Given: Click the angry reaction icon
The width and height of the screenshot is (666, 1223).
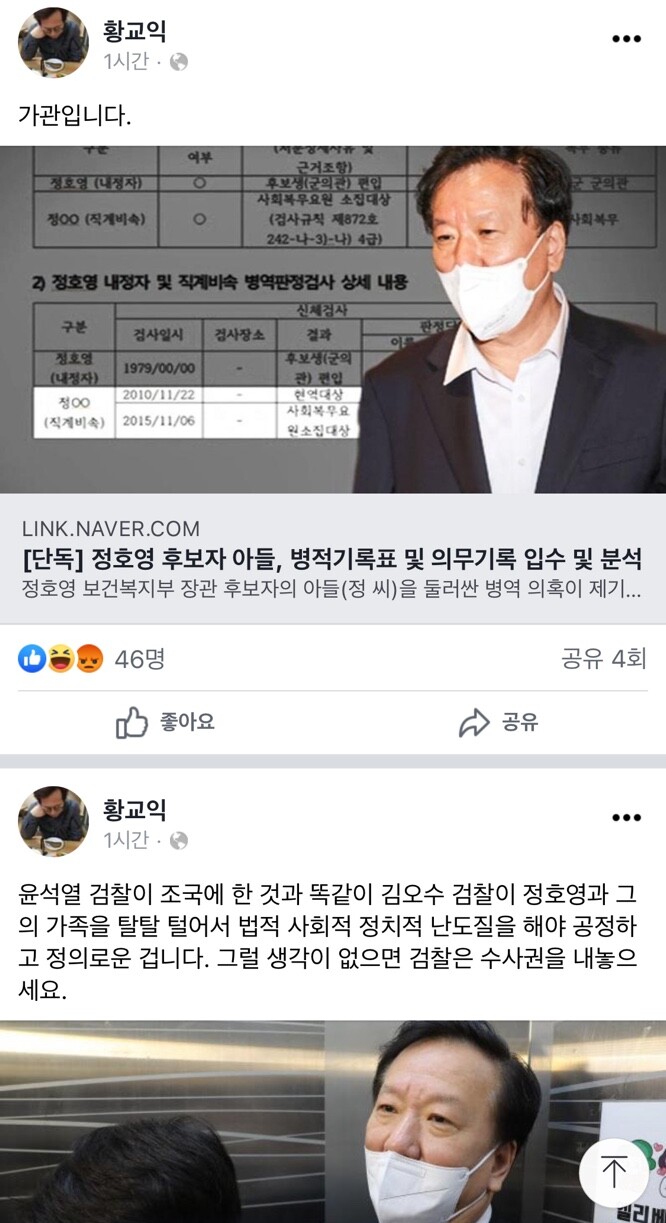Looking at the screenshot, I should 89,658.
